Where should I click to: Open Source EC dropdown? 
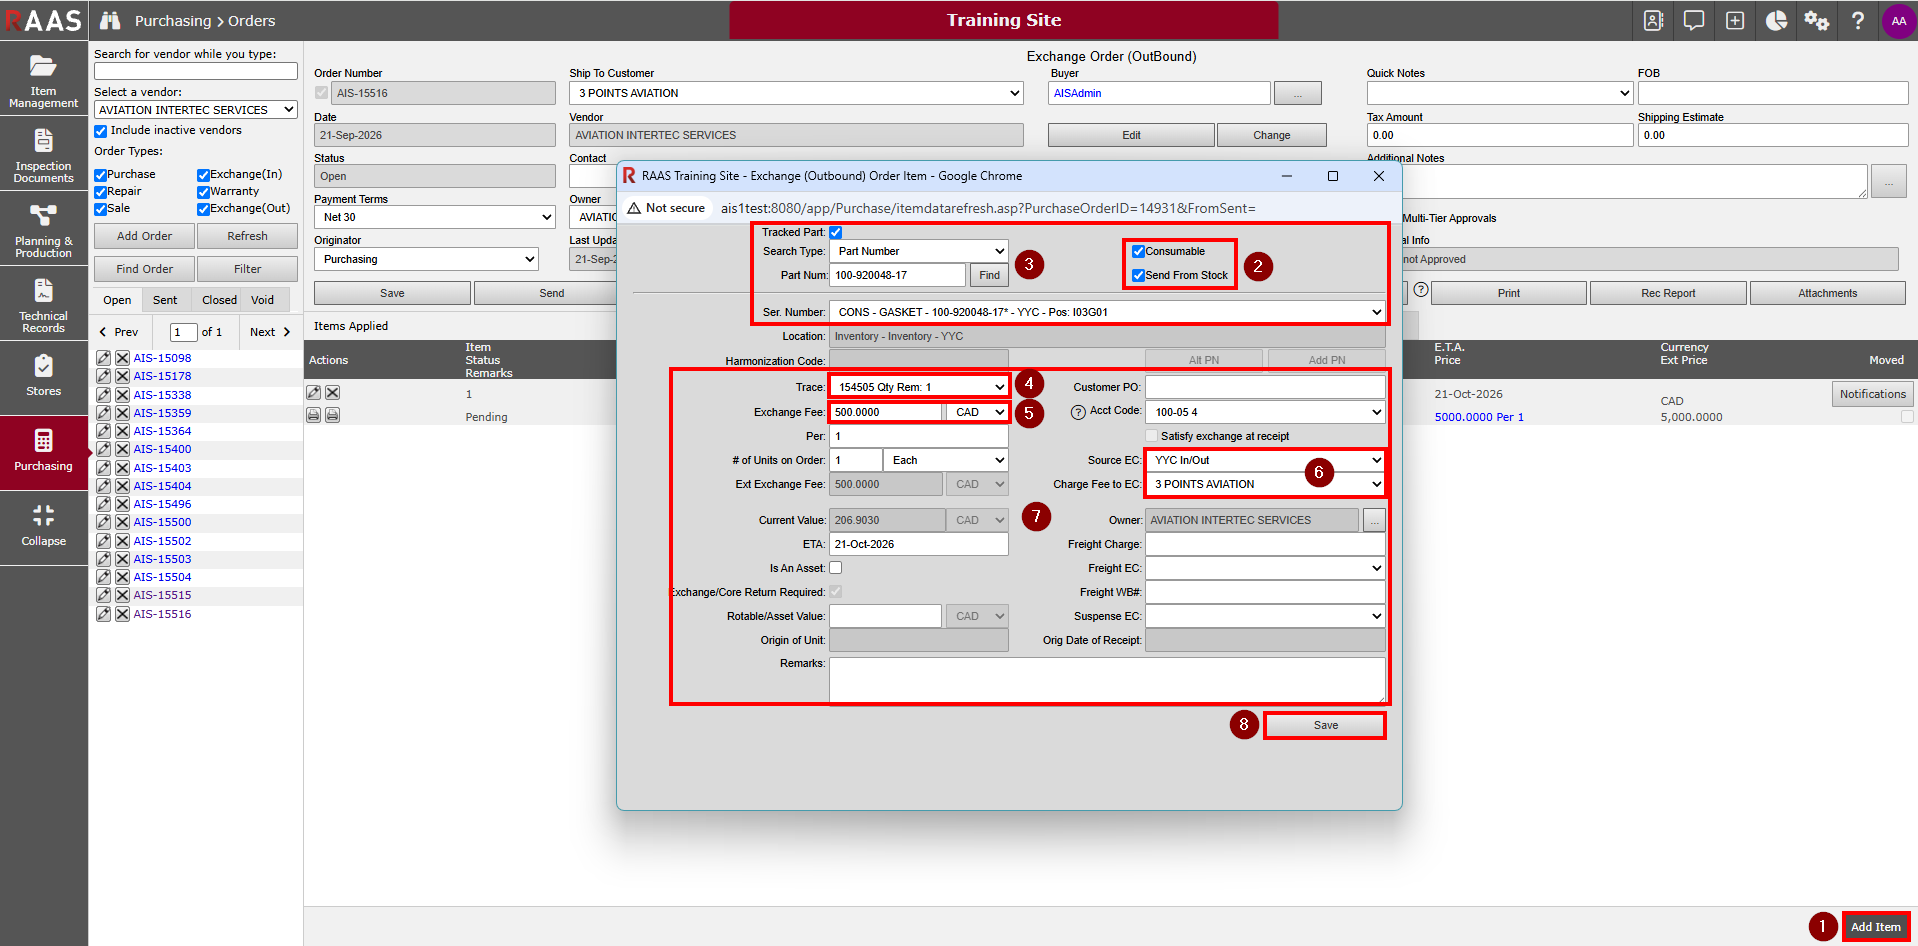pyautogui.click(x=1265, y=460)
